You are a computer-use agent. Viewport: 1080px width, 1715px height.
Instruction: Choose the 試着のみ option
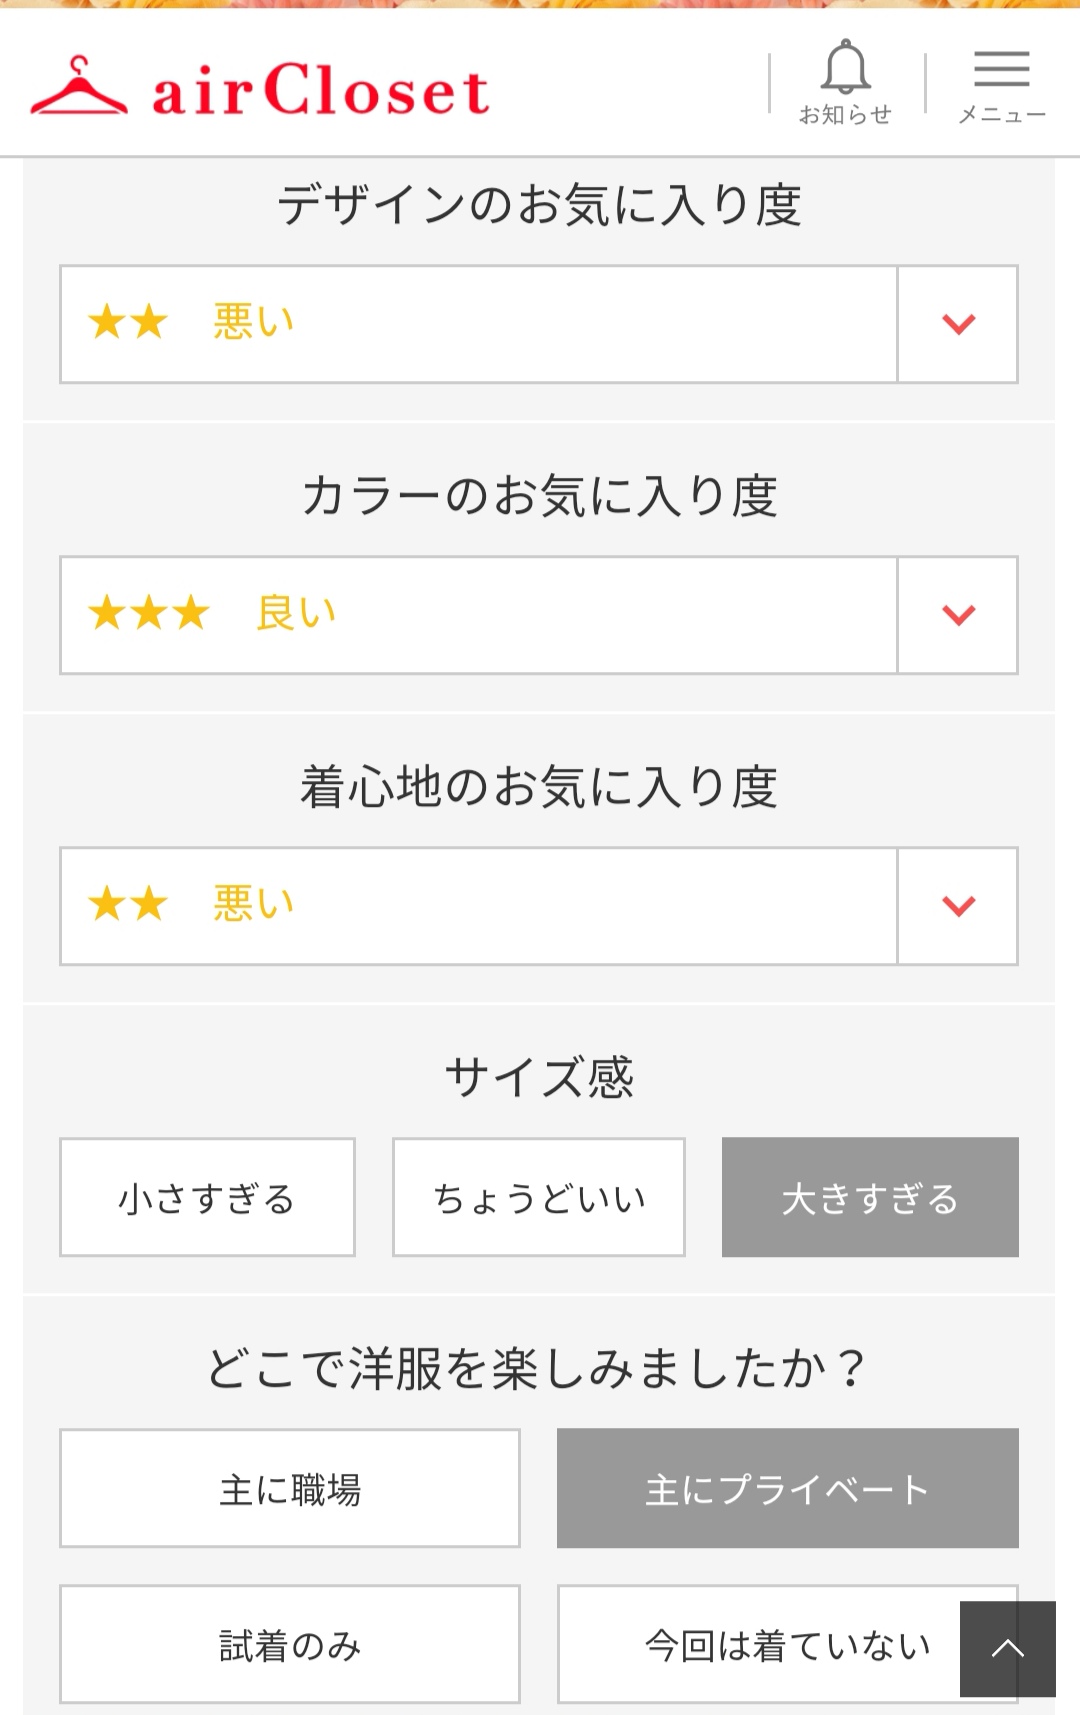point(290,1644)
